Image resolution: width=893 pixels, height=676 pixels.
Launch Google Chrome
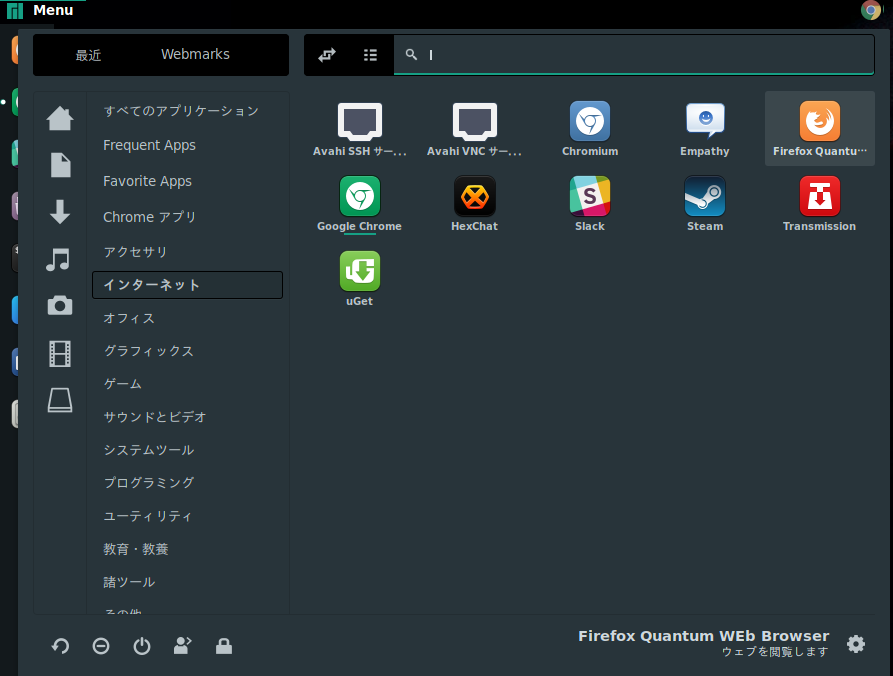tap(359, 203)
